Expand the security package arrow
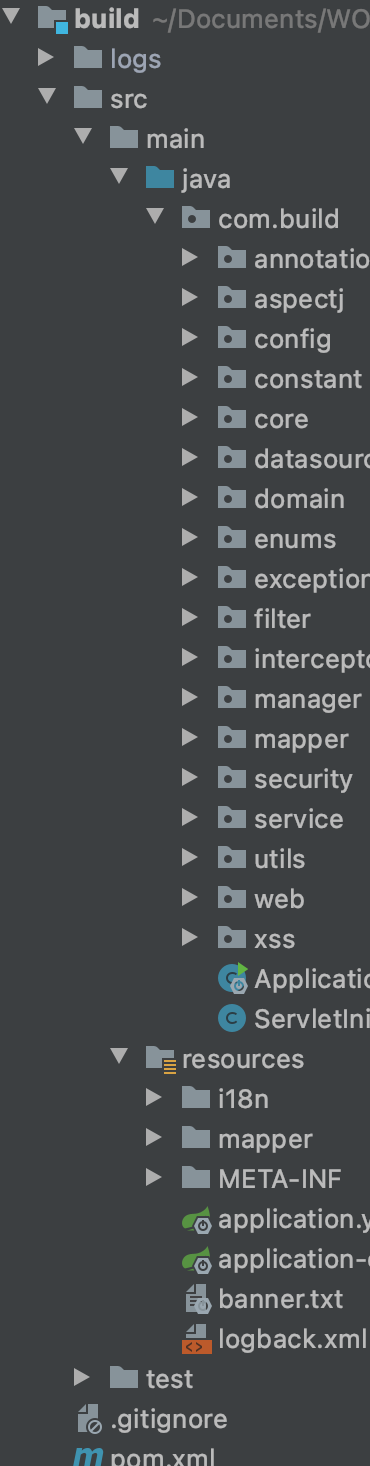 click(x=189, y=778)
